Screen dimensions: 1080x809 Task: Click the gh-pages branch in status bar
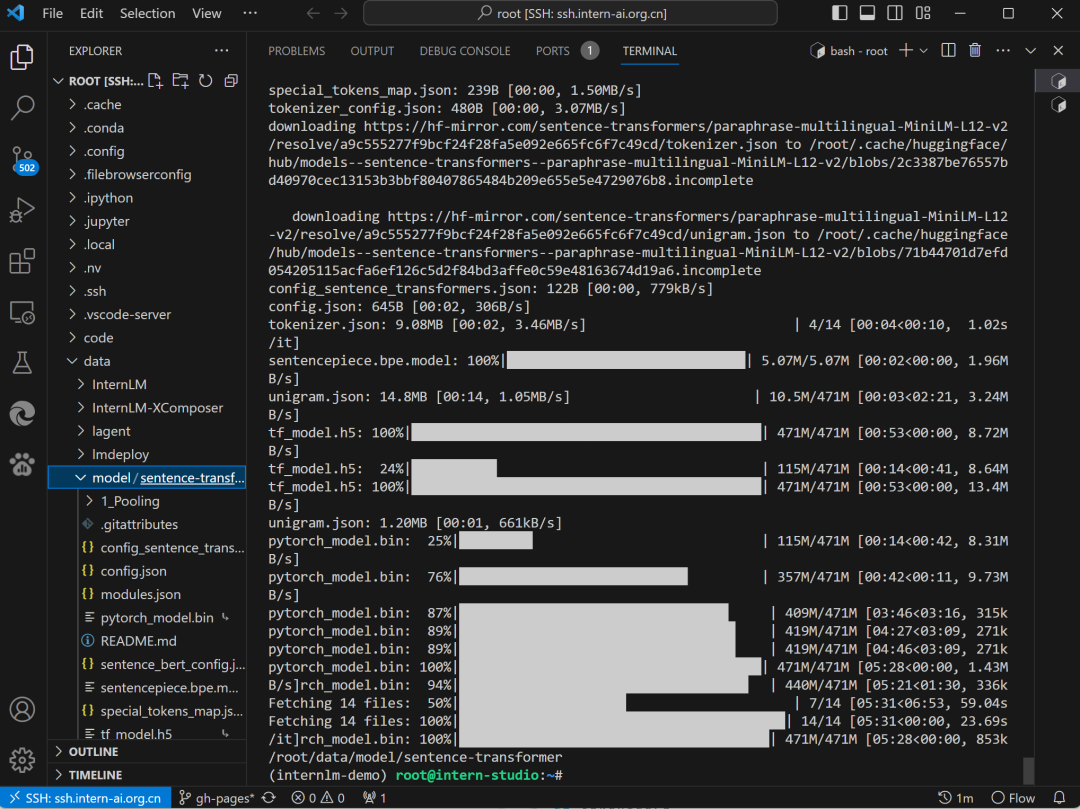(x=216, y=798)
